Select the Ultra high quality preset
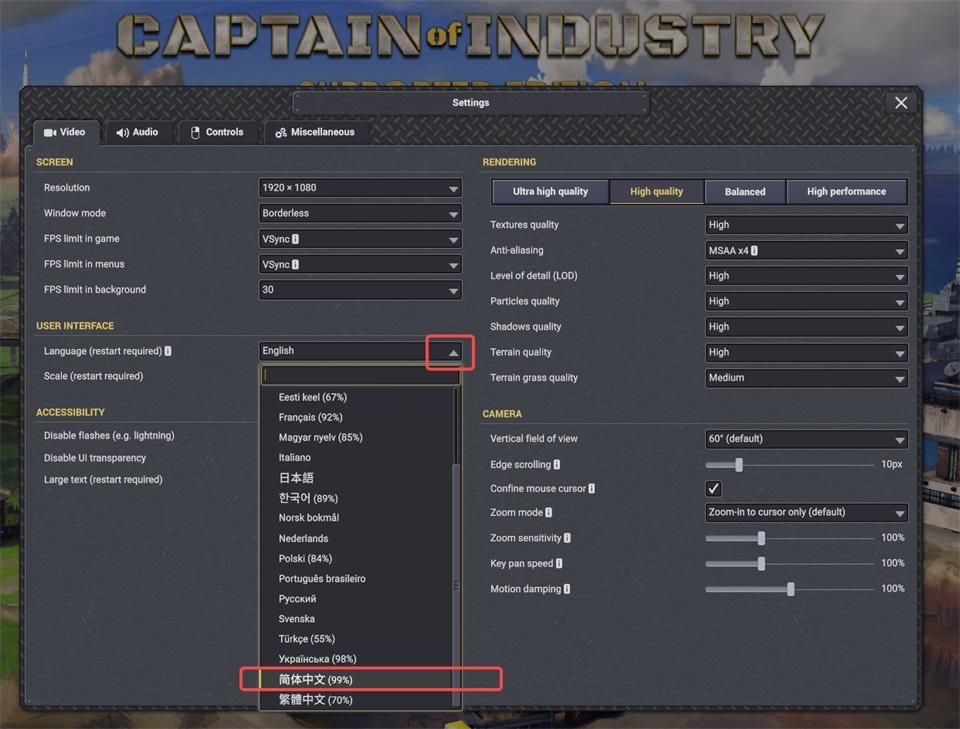 coord(550,192)
